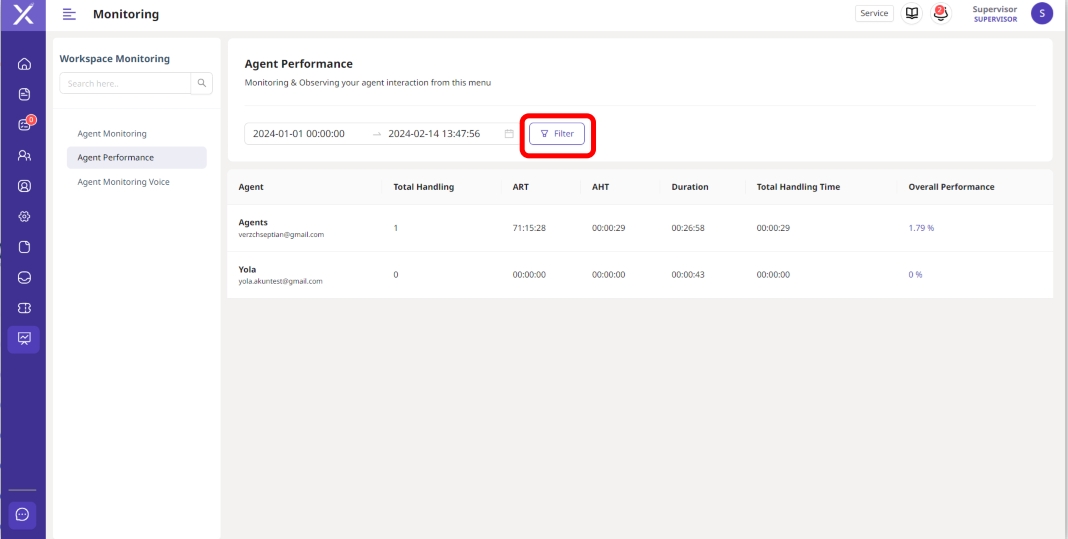Collapse the menu with the hamburger icon
Image resolution: width=1068 pixels, height=539 pixels.
coord(69,14)
